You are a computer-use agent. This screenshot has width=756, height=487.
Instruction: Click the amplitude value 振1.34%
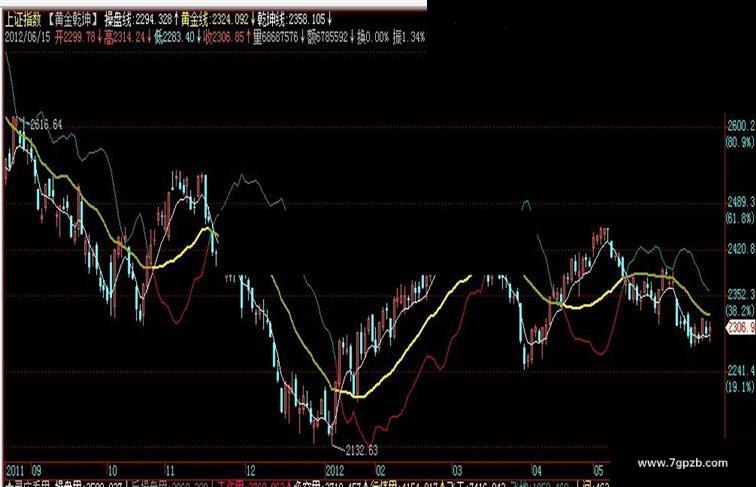409,38
